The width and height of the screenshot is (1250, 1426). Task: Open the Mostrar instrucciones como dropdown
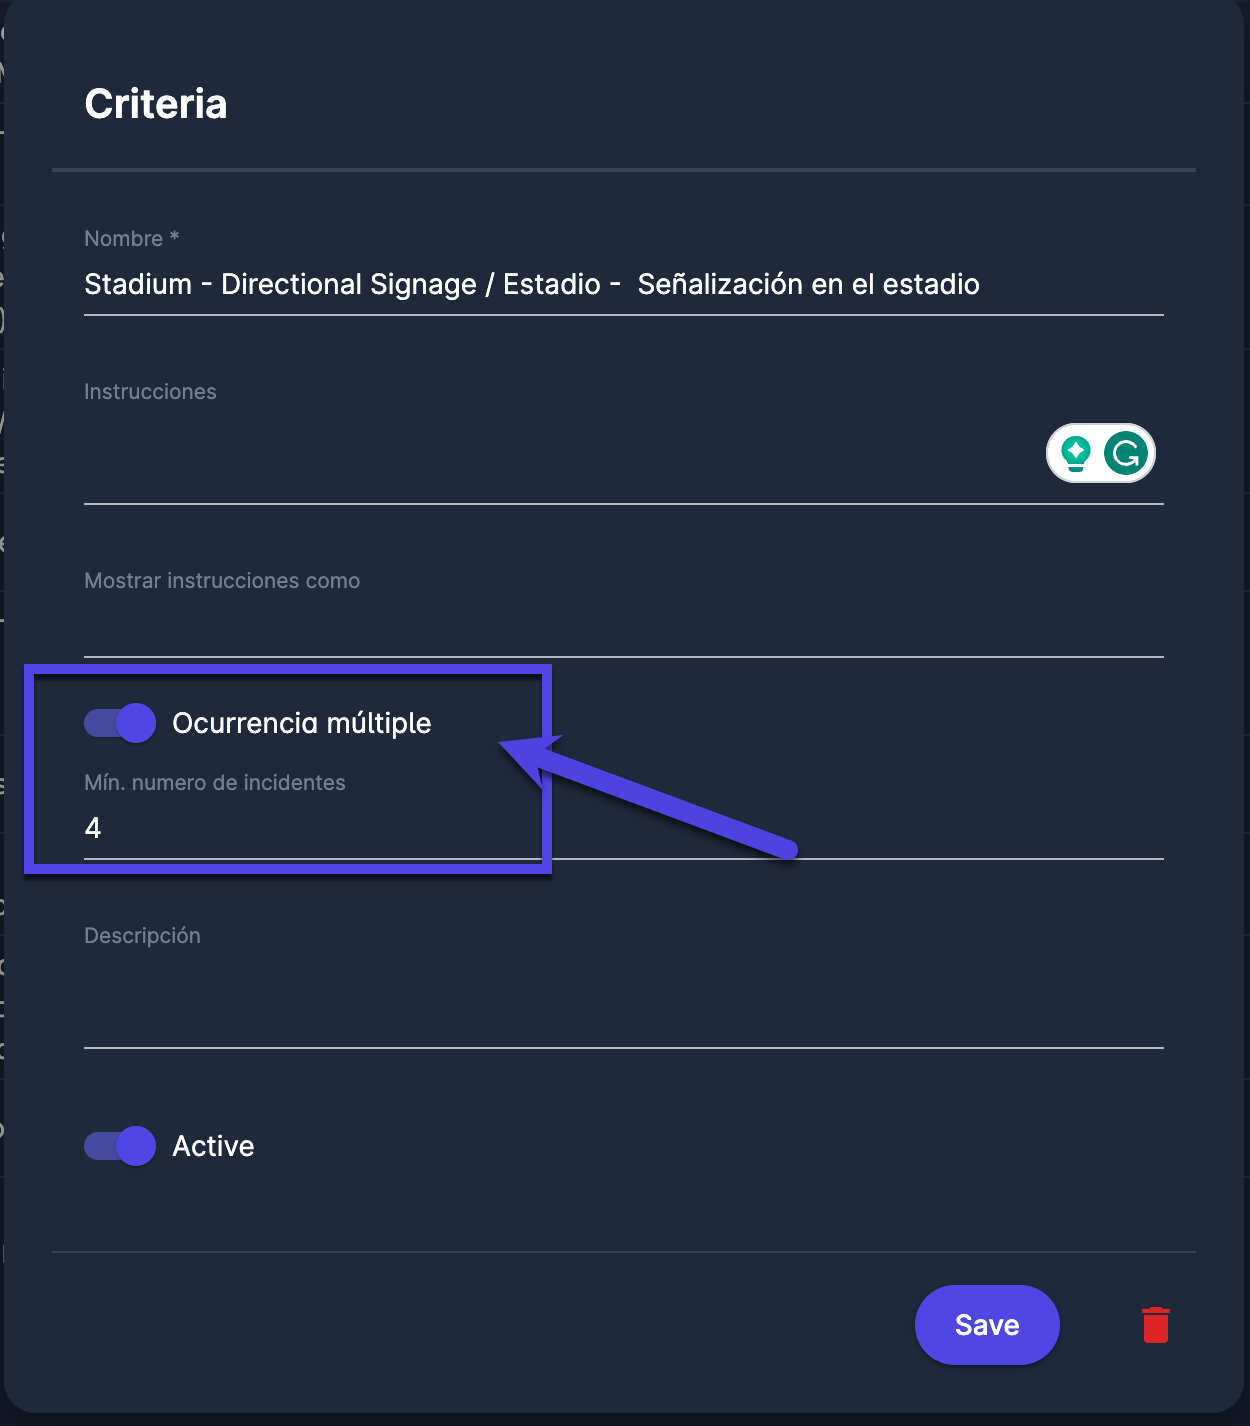click(x=623, y=630)
